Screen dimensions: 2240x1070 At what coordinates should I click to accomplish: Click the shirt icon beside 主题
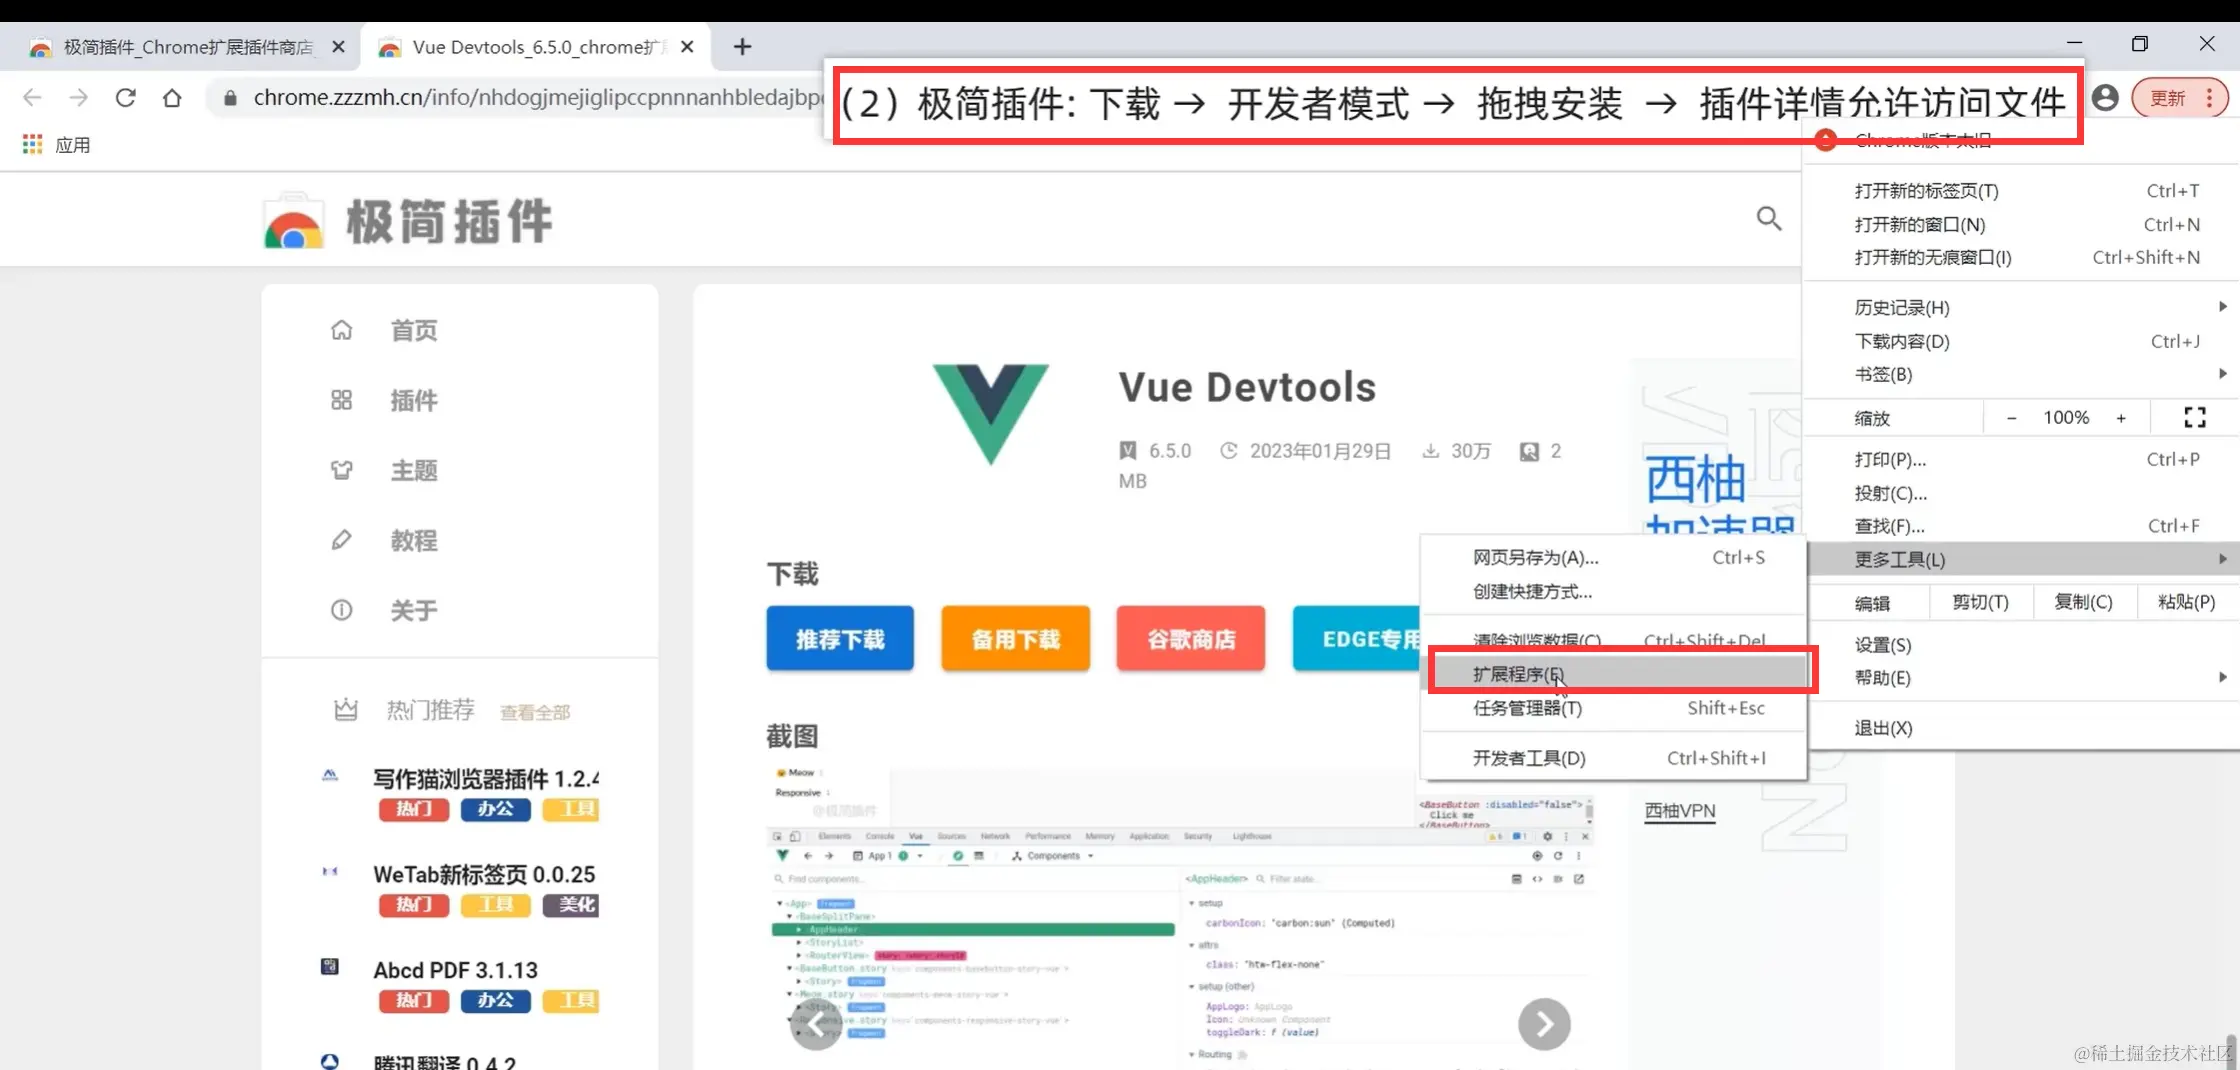(342, 470)
